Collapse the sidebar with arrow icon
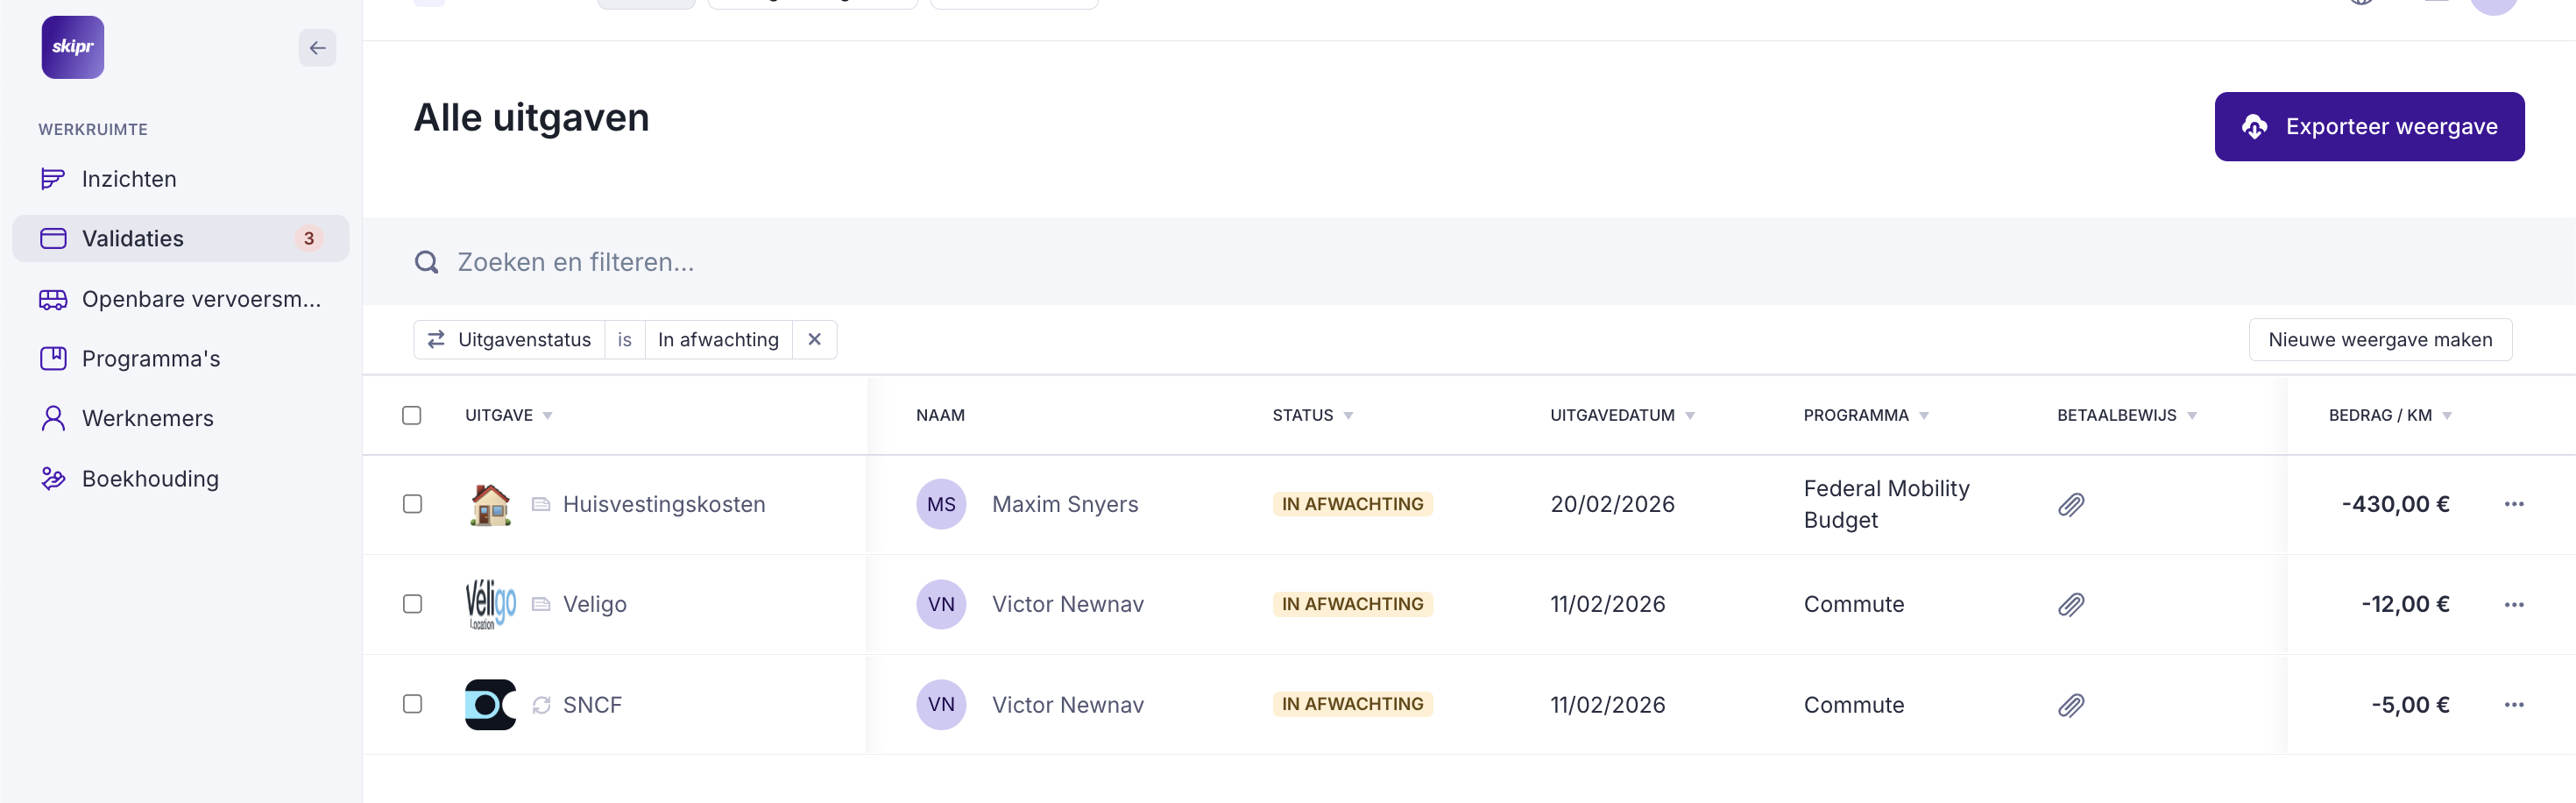The width and height of the screenshot is (2576, 803). (317, 48)
